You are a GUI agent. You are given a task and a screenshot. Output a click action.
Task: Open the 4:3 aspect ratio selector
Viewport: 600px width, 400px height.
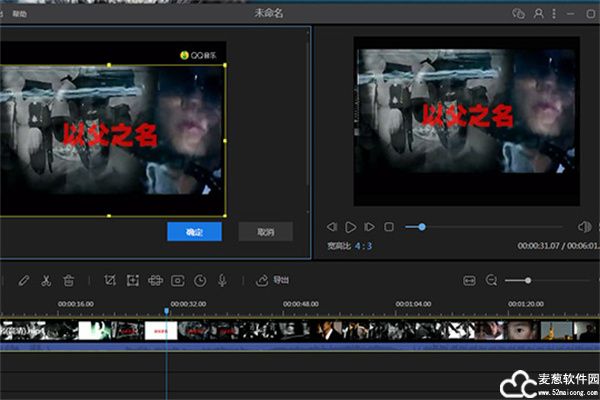[x=363, y=245]
